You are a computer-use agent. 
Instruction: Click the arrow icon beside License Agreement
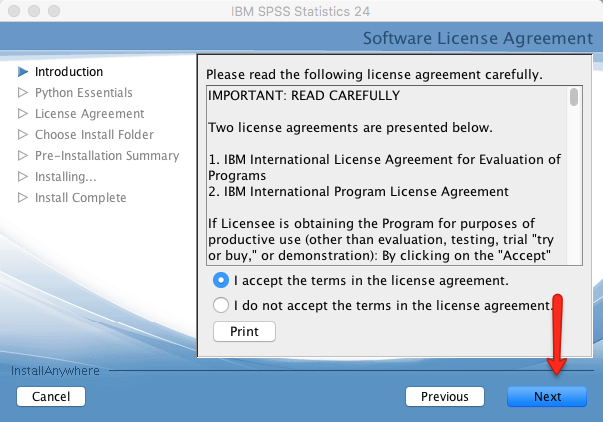(x=23, y=114)
